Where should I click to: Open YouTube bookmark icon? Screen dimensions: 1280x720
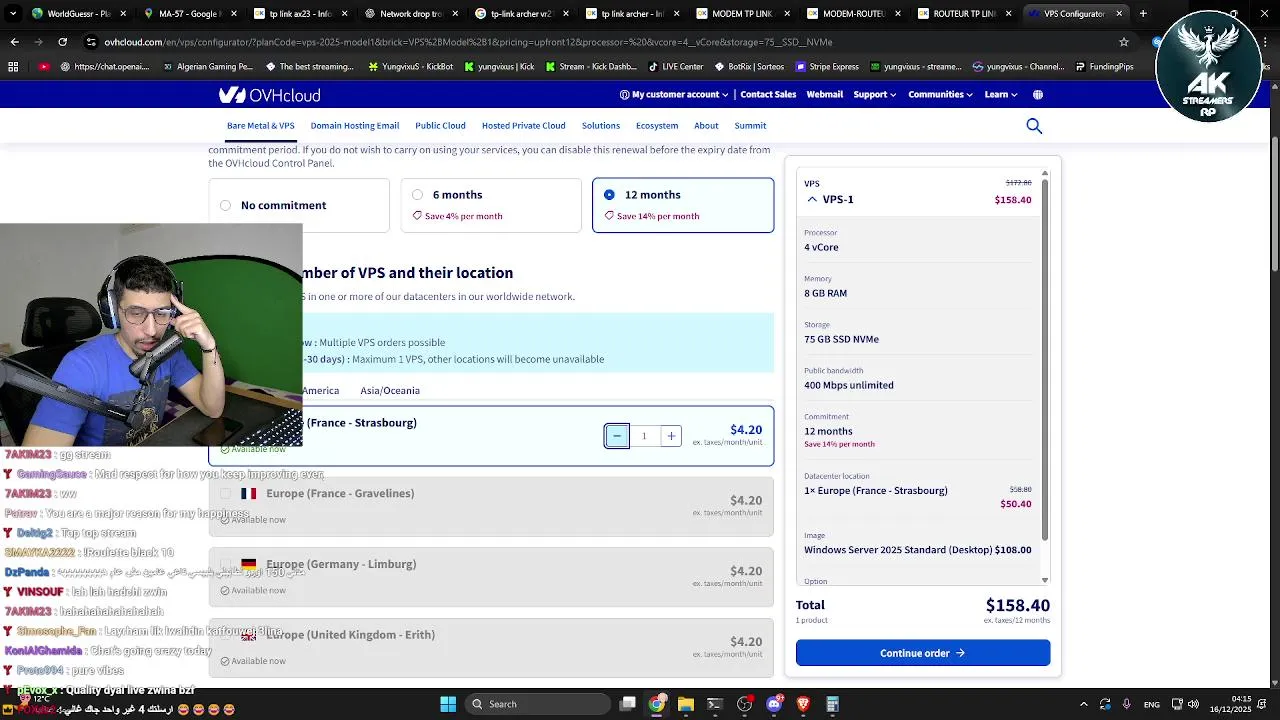pyautogui.click(x=44, y=67)
